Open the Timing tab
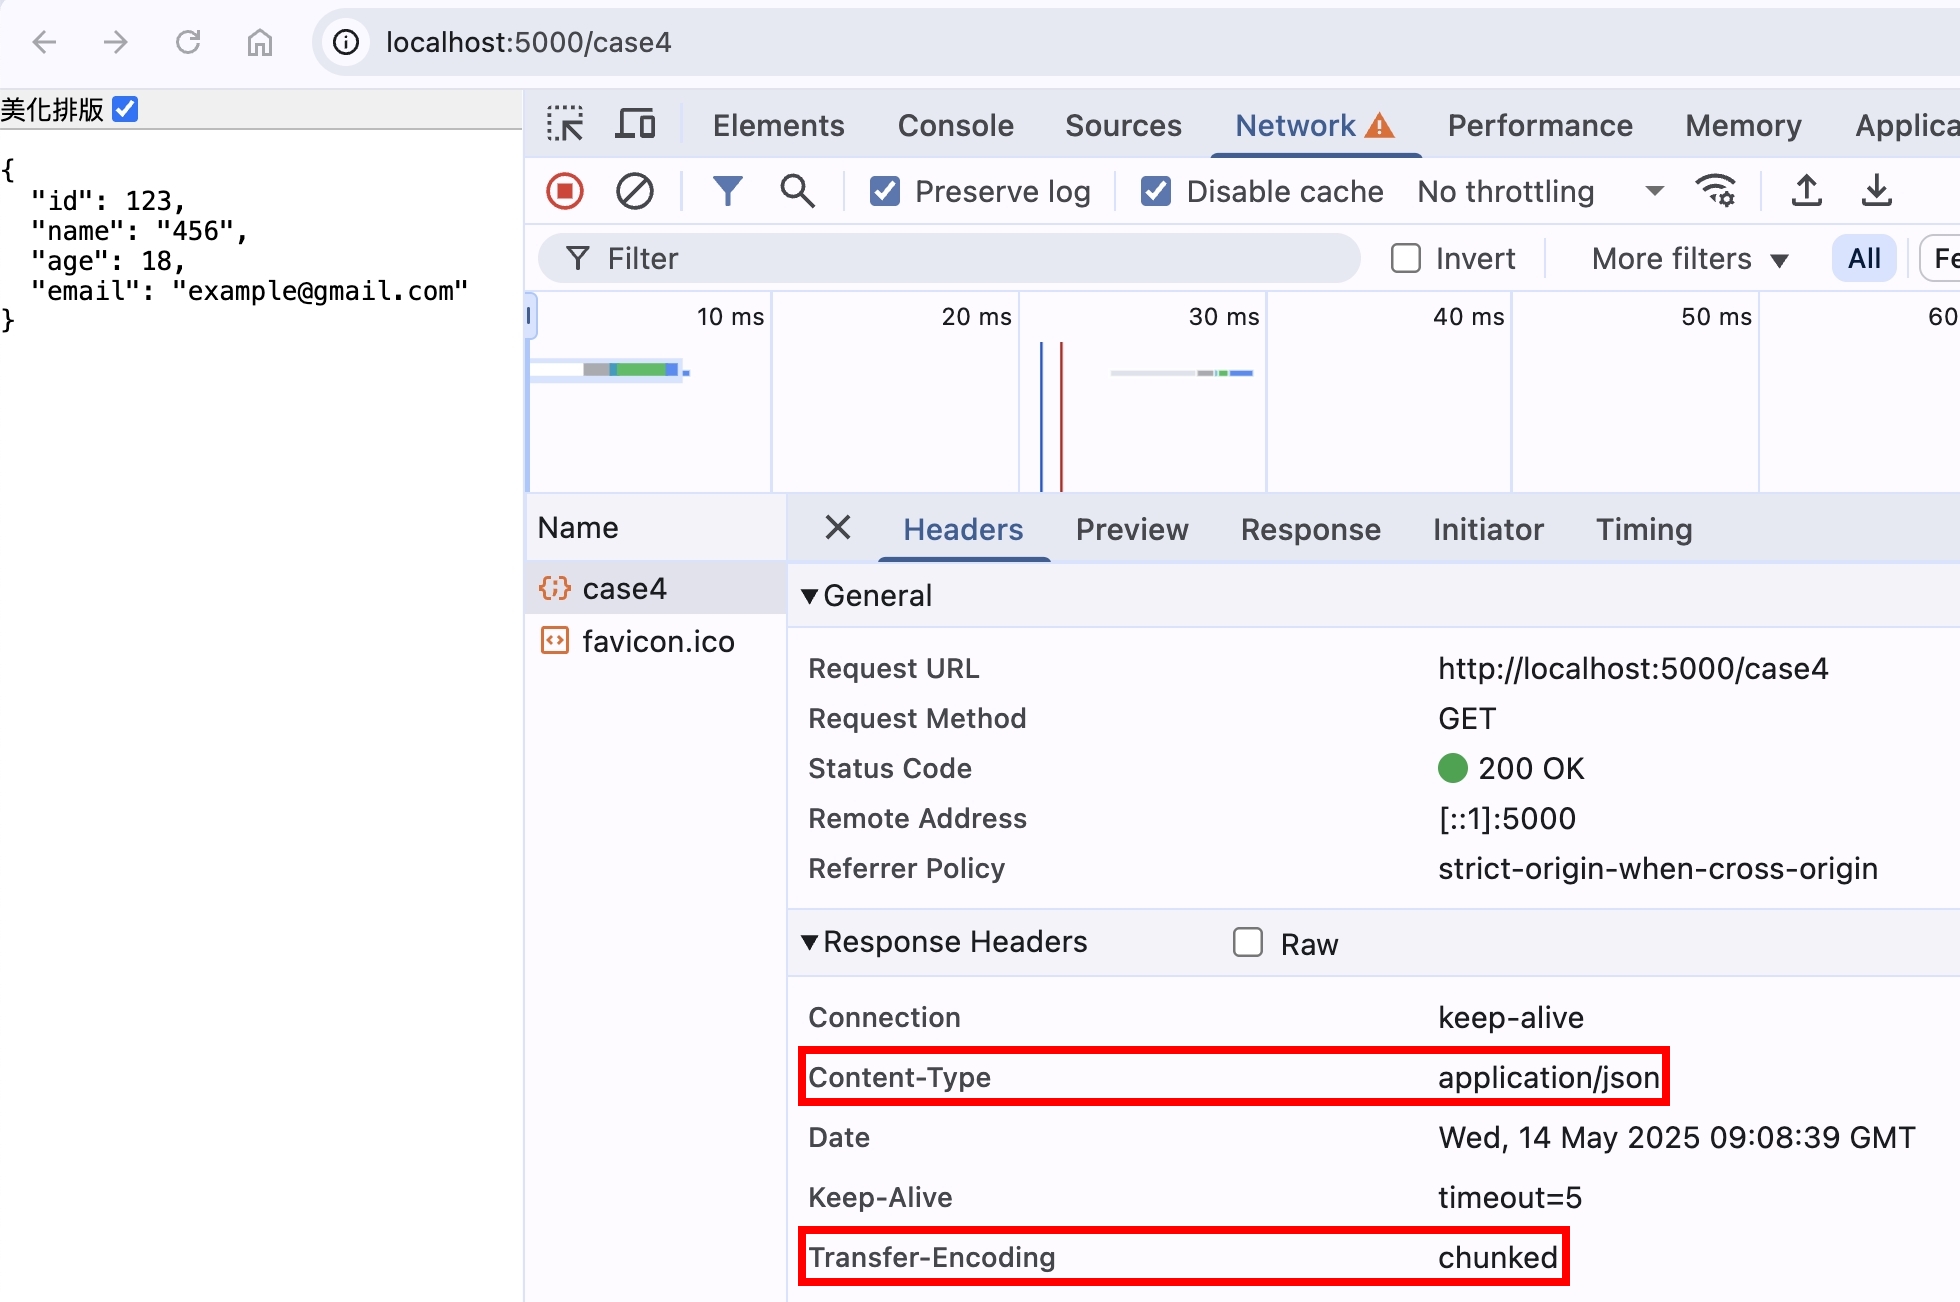 coord(1644,529)
